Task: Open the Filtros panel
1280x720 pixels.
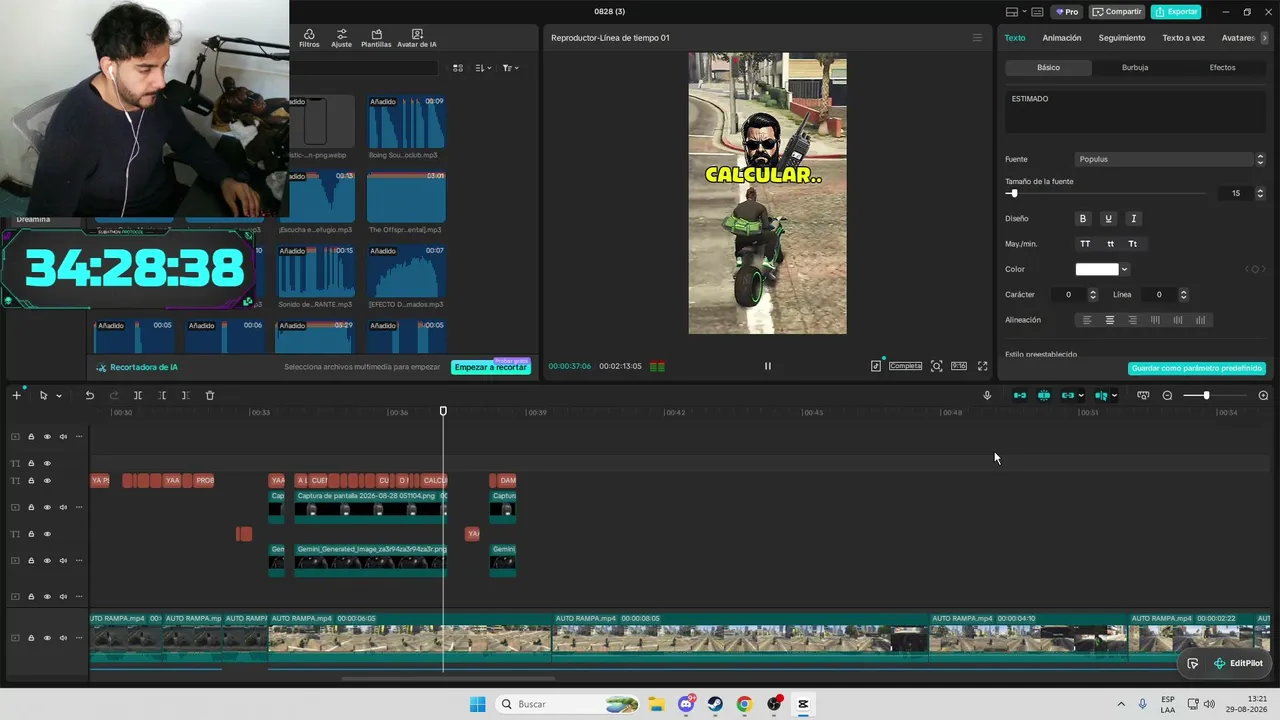Action: (x=309, y=38)
